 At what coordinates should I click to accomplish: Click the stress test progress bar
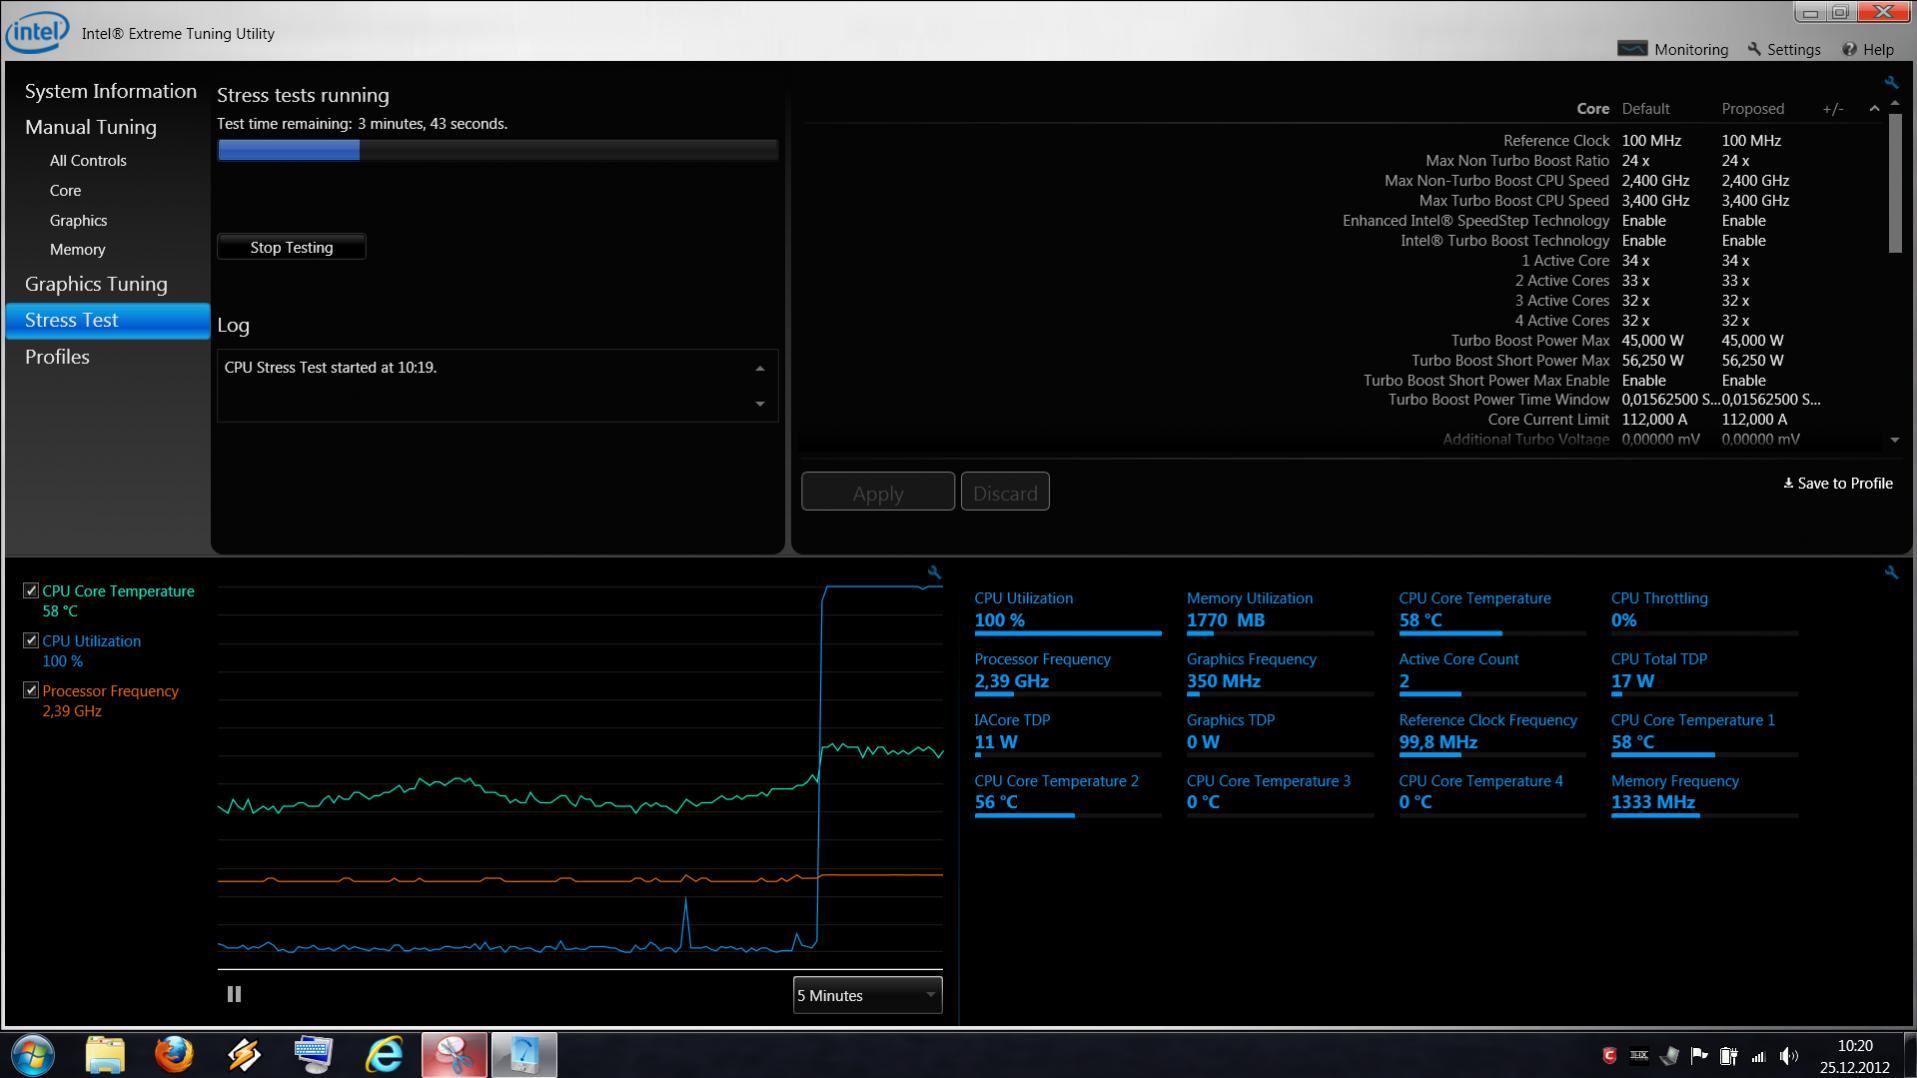[497, 150]
